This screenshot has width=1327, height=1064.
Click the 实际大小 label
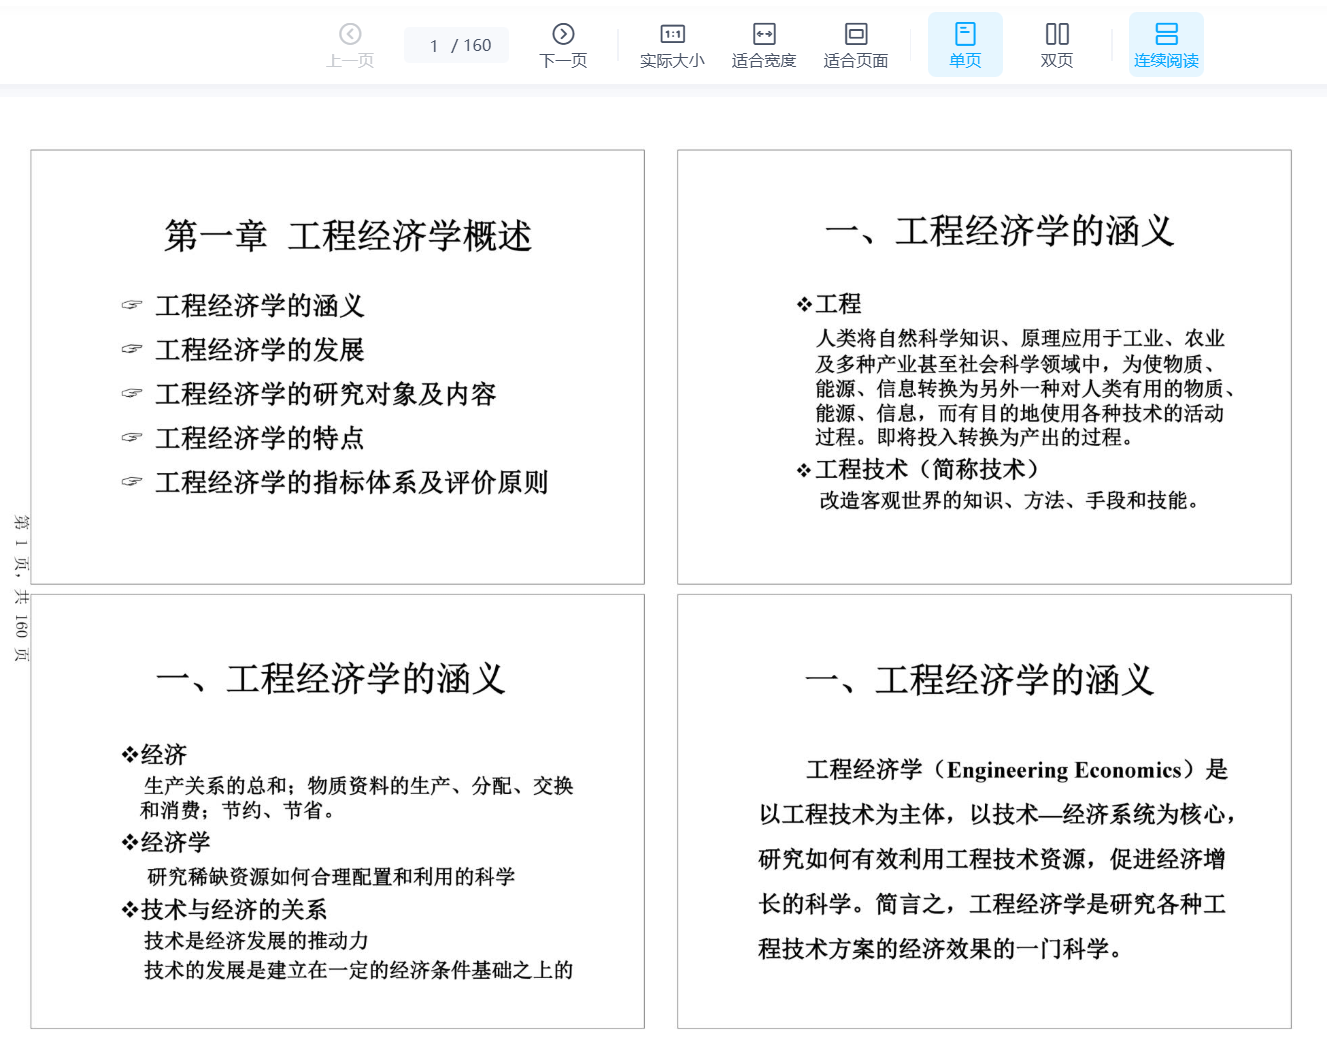click(672, 61)
